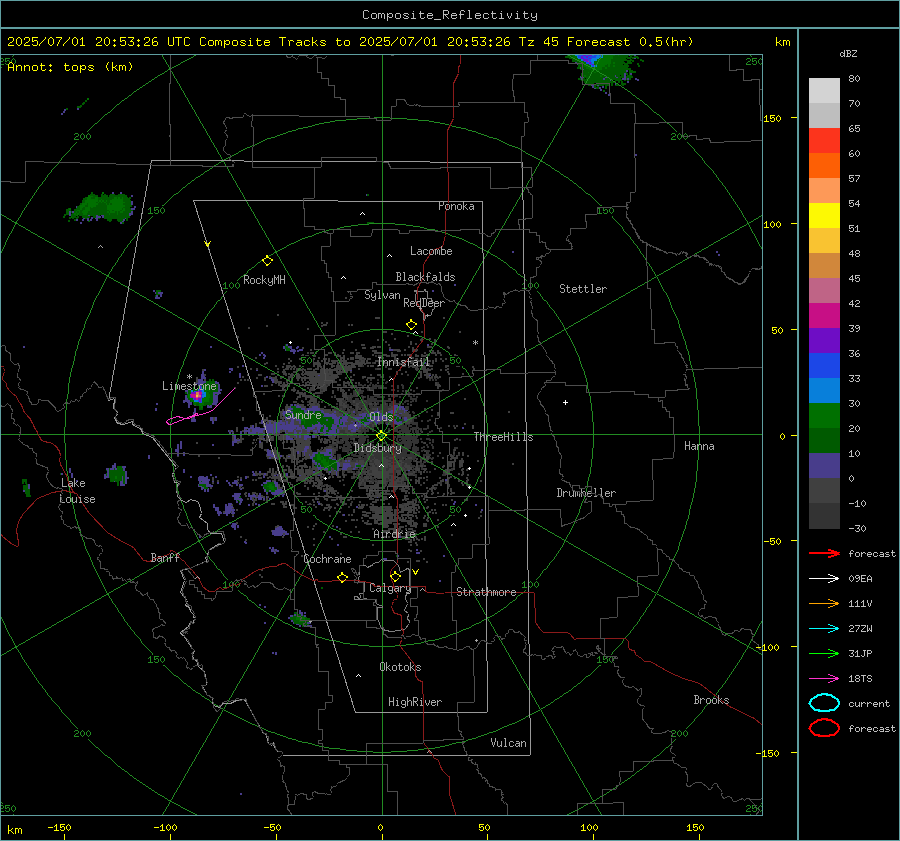Click the 'Forecast 0.5(hr)' header text

point(630,42)
